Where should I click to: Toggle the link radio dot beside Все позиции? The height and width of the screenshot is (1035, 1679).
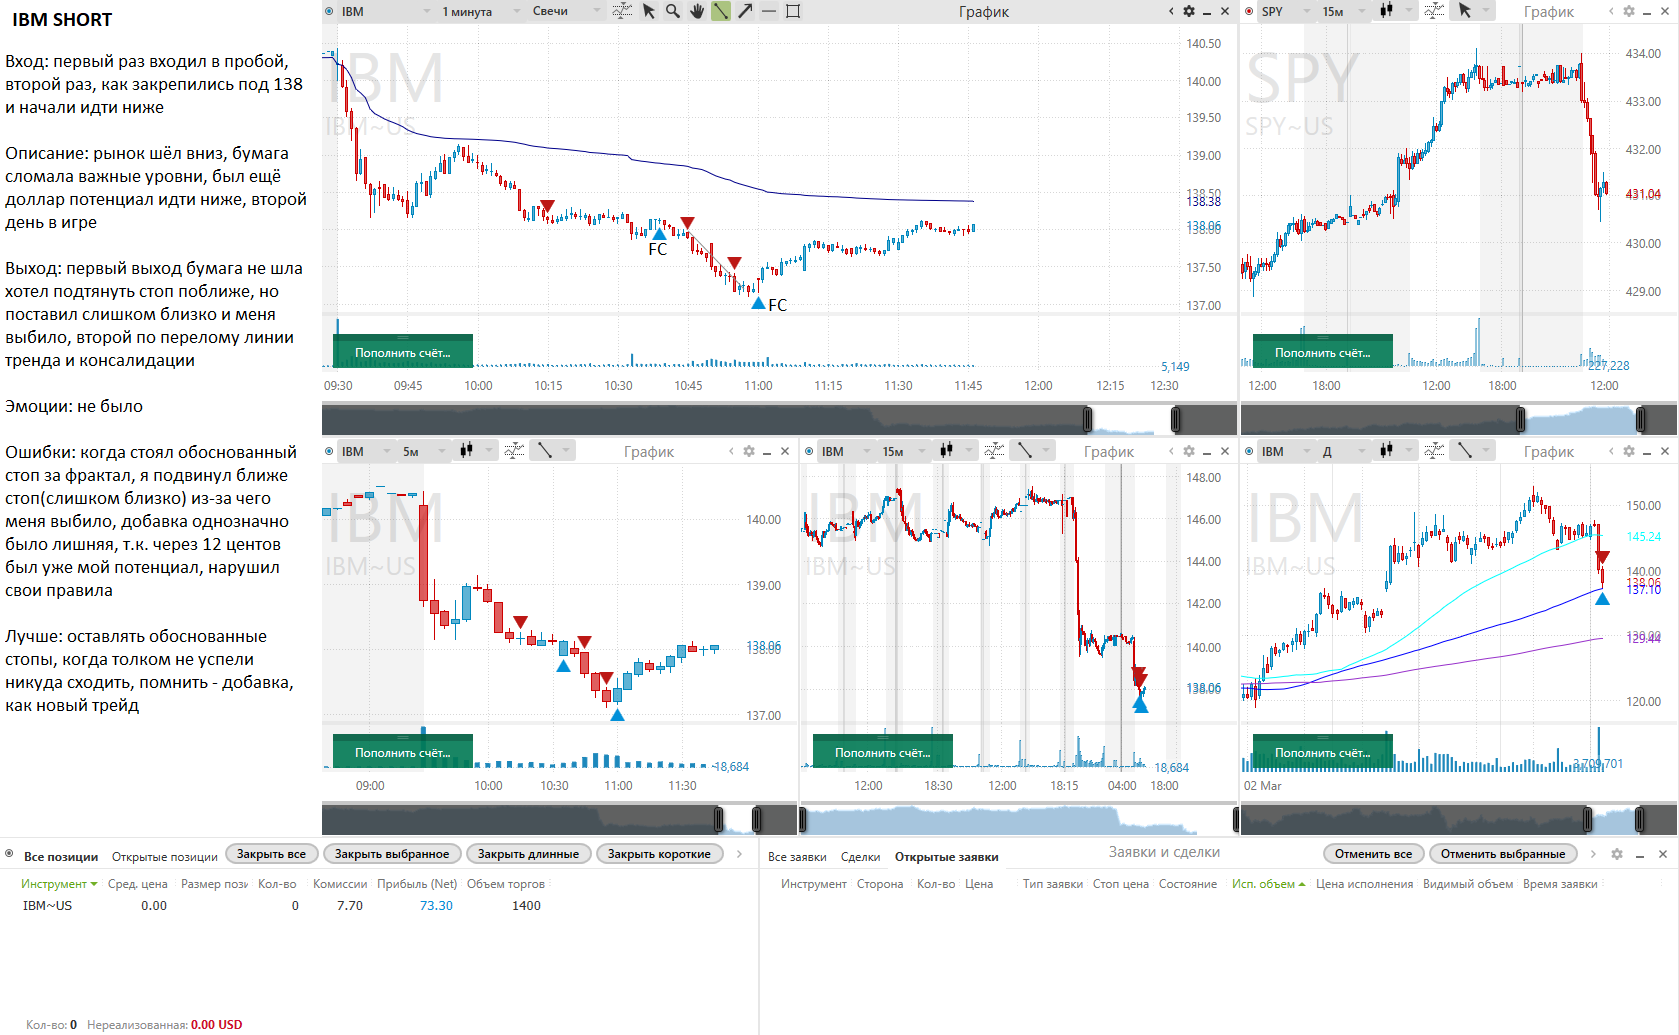9,854
